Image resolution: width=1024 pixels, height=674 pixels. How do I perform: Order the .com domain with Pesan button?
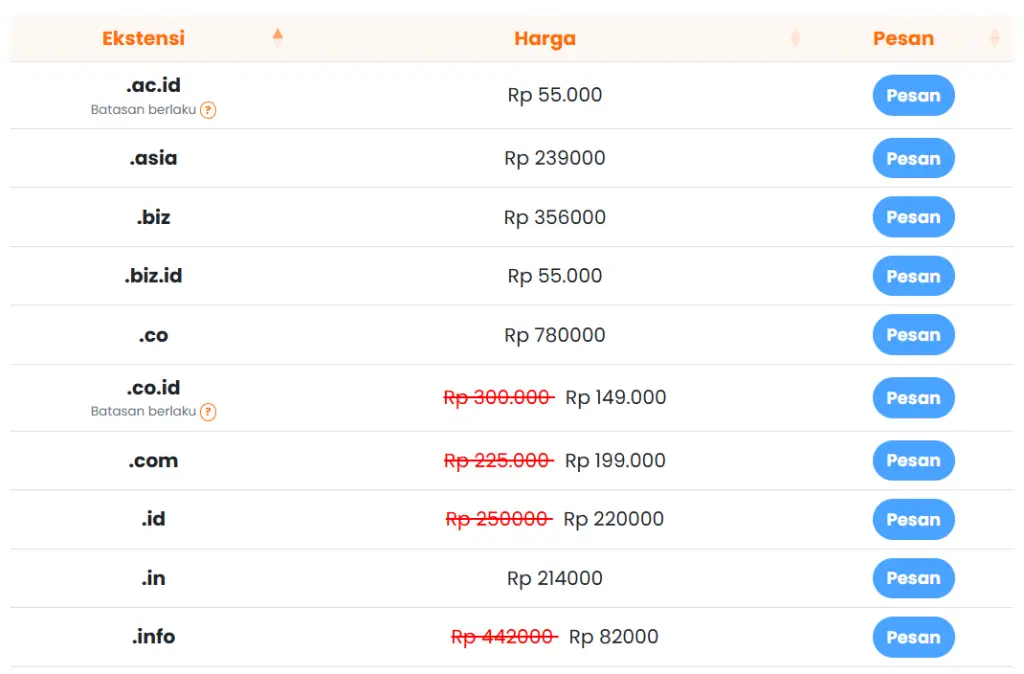[x=913, y=460]
